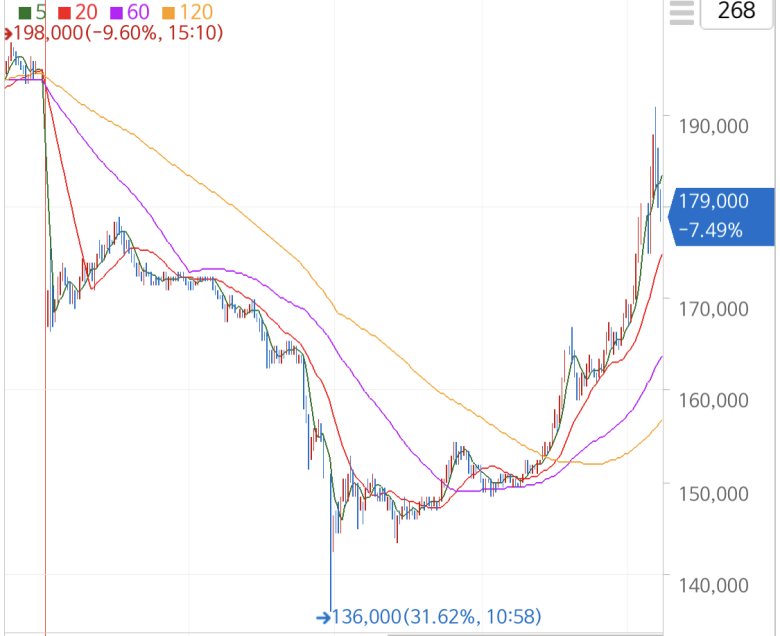Click the 160,000 price axis label
Image resolution: width=780 pixels, height=636 pixels.
(712, 401)
